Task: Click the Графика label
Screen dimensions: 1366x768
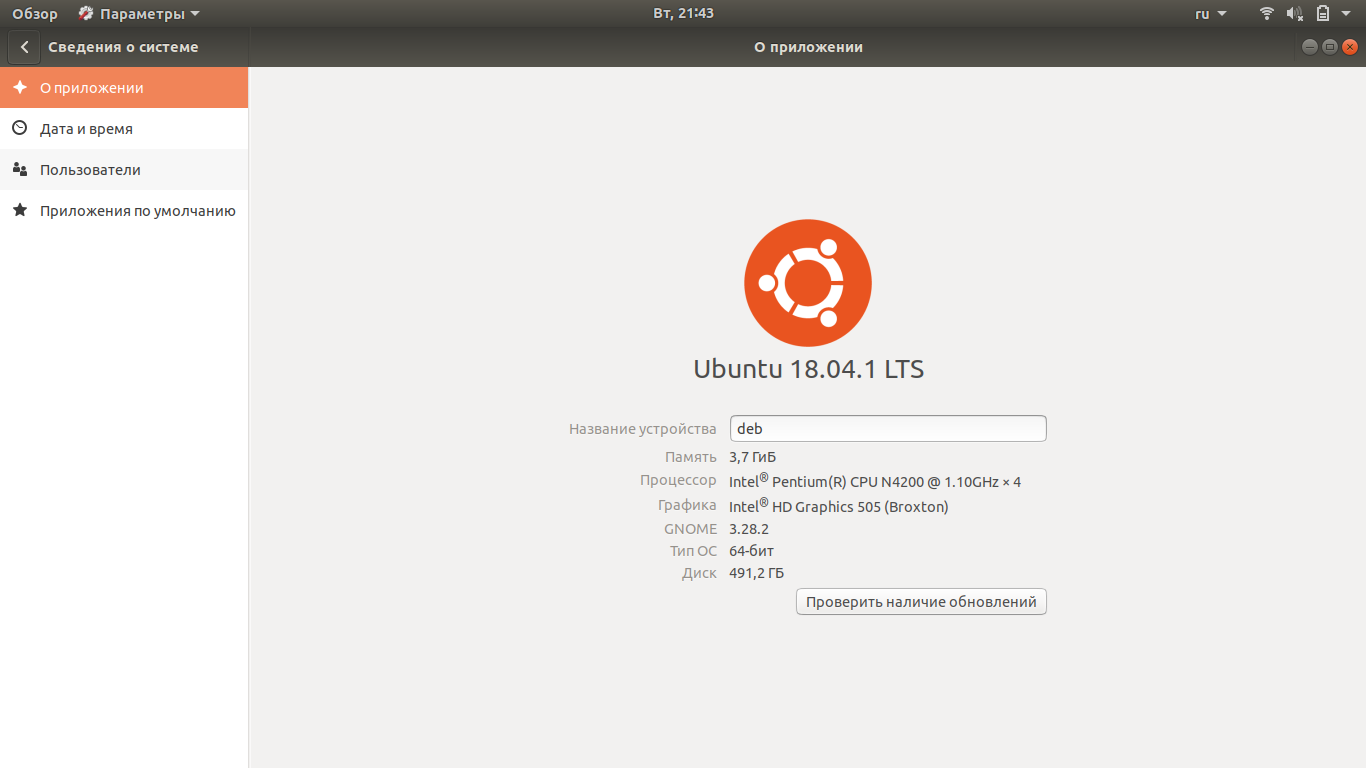Action: pyautogui.click(x=688, y=506)
